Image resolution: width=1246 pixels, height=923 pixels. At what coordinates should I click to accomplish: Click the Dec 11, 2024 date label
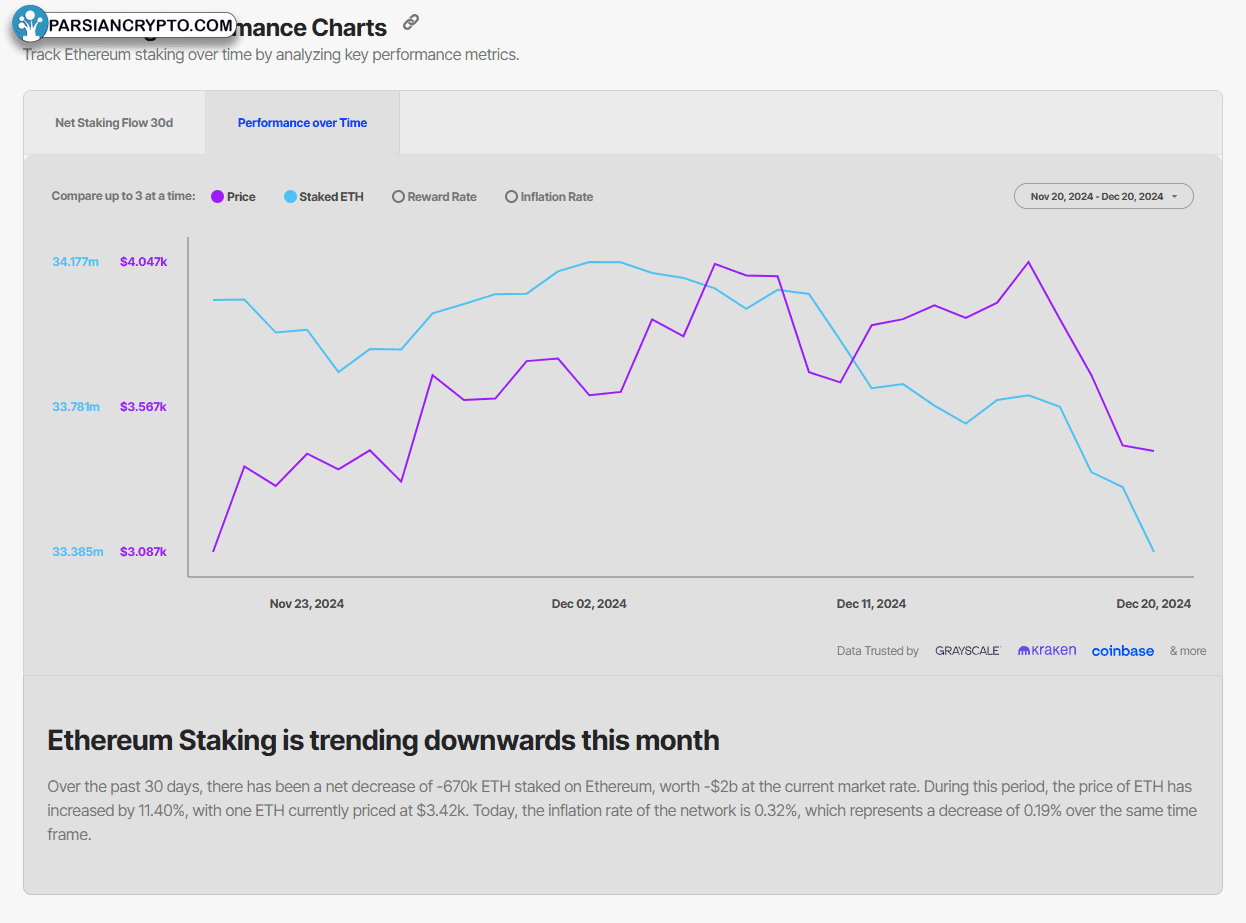tap(871, 604)
